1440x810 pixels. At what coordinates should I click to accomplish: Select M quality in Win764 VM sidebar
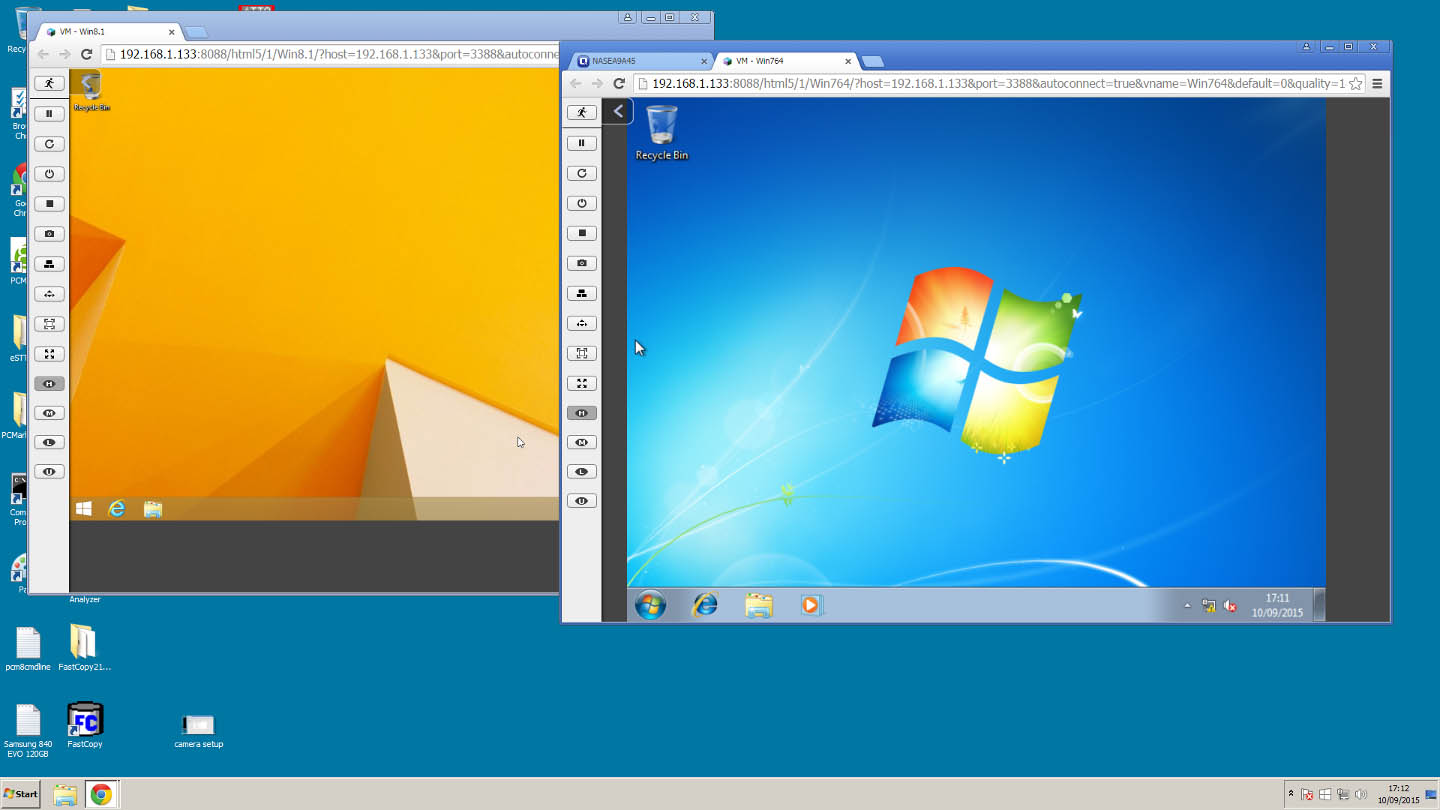coord(581,442)
